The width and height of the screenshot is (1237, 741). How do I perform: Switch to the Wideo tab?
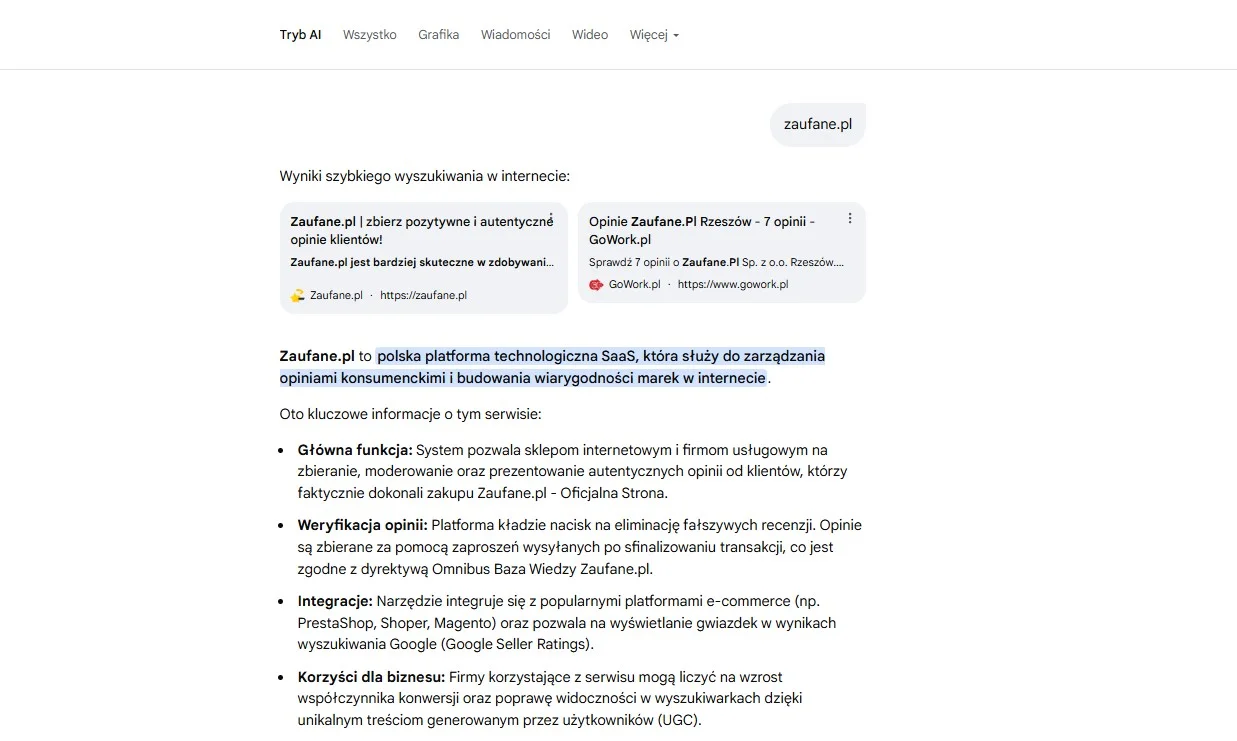[x=589, y=35]
